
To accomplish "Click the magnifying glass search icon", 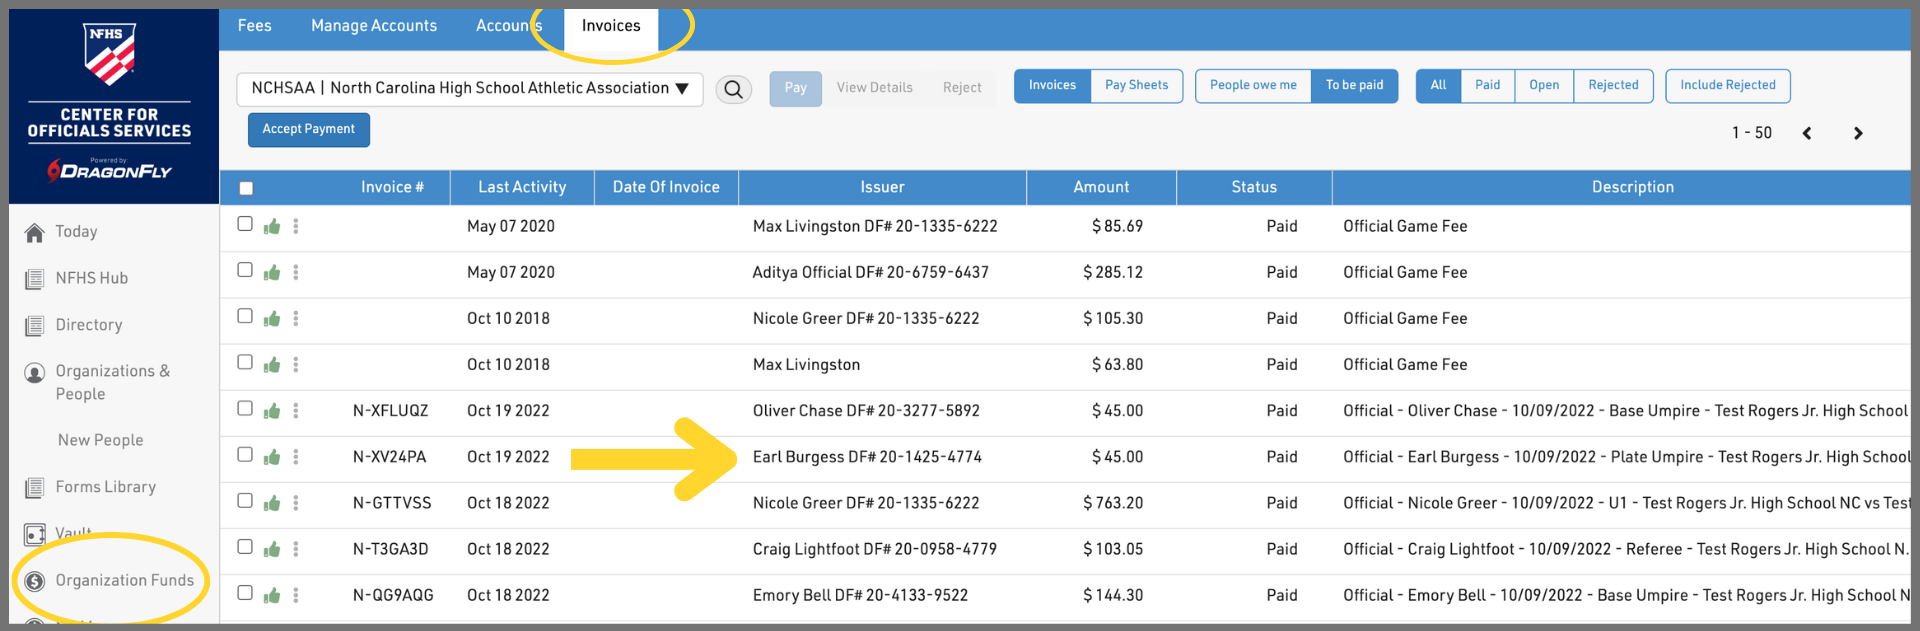I will [x=733, y=89].
